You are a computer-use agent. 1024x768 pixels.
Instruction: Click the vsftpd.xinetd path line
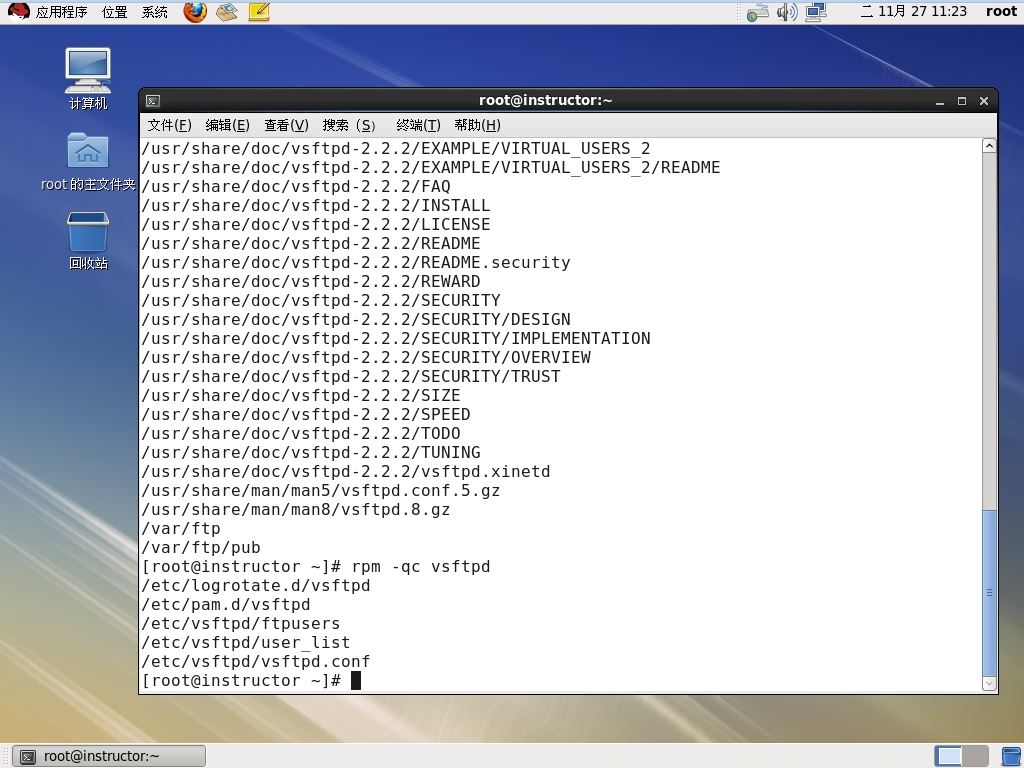[x=346, y=472]
